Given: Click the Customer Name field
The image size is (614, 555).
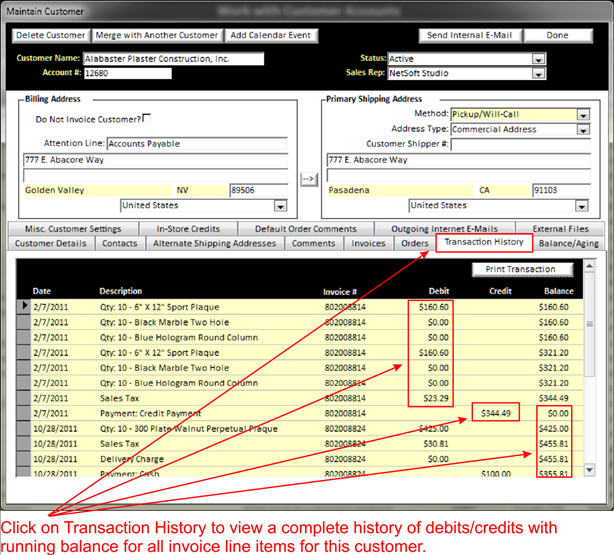Looking at the screenshot, I should (x=173, y=59).
